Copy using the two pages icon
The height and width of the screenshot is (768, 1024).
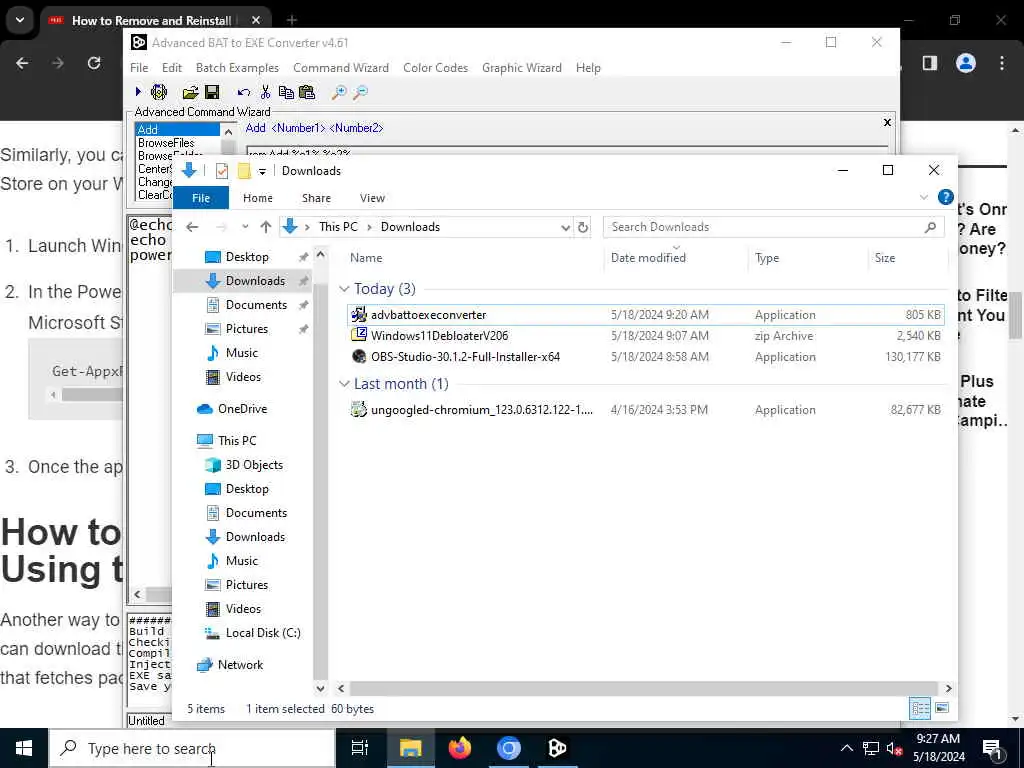click(x=286, y=92)
